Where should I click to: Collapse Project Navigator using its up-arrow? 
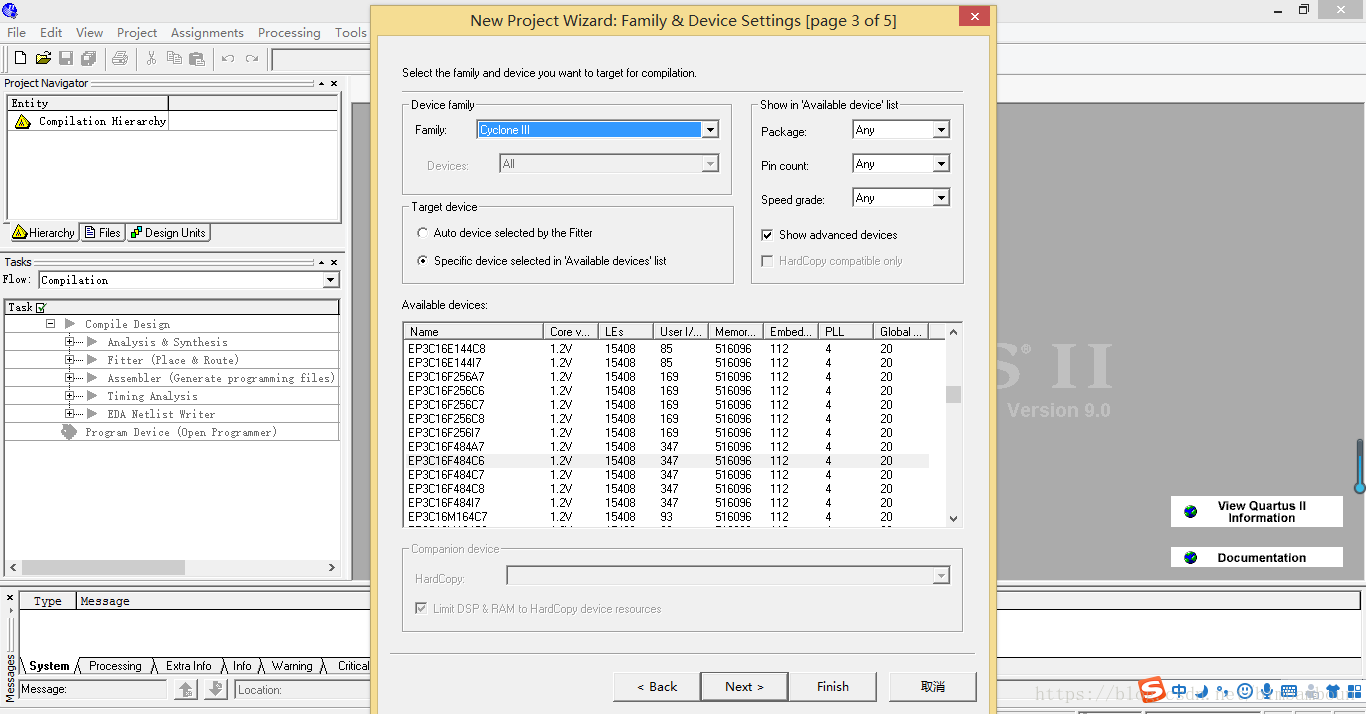[x=320, y=84]
